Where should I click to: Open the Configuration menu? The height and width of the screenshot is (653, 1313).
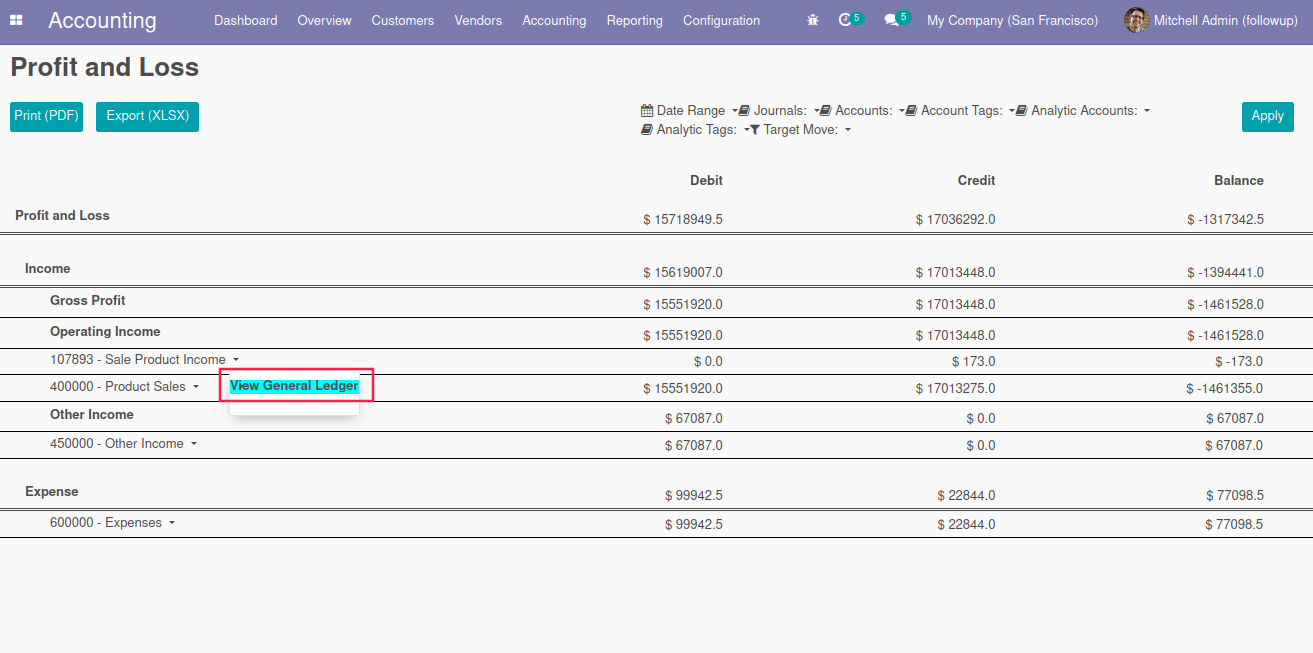coord(721,20)
